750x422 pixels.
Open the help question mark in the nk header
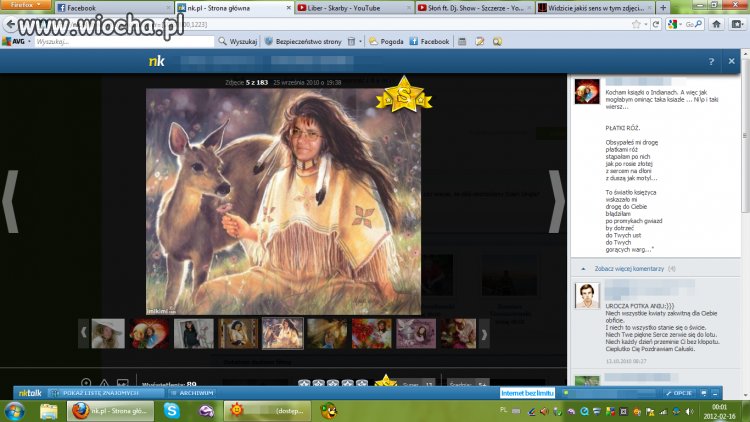pyautogui.click(x=711, y=61)
